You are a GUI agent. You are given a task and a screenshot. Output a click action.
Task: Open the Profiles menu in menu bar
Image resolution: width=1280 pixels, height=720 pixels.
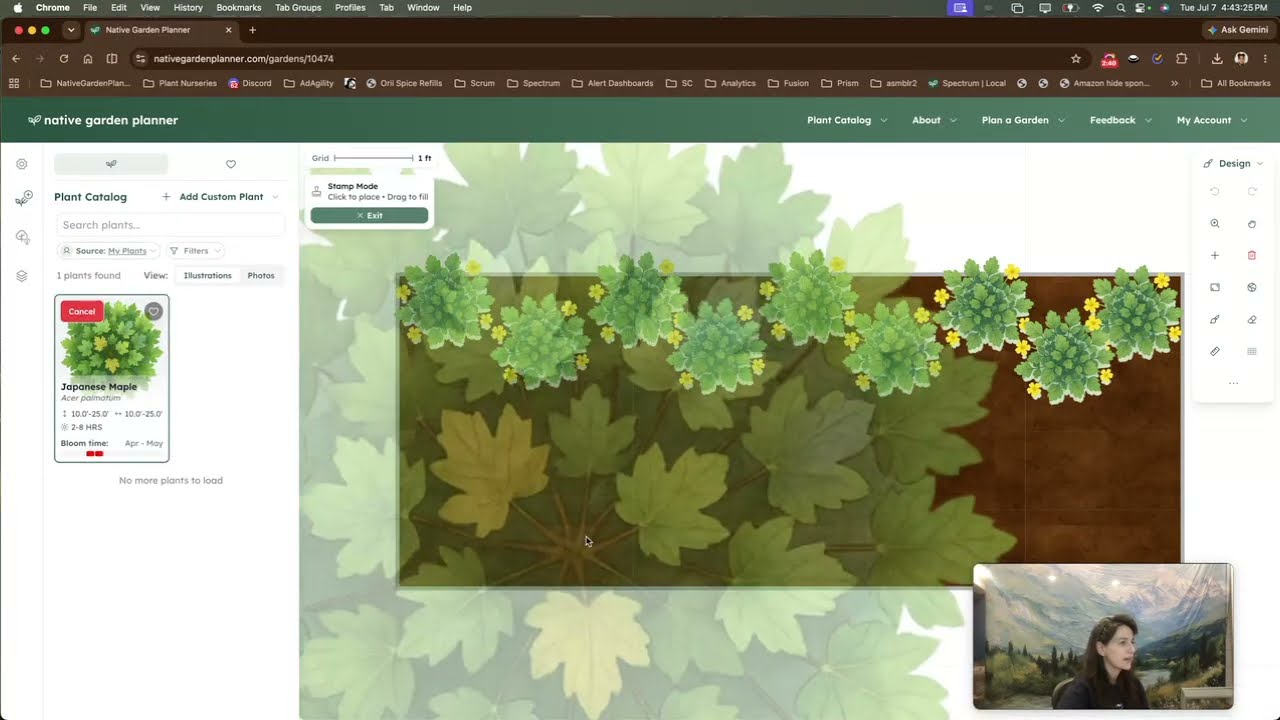coord(350,7)
